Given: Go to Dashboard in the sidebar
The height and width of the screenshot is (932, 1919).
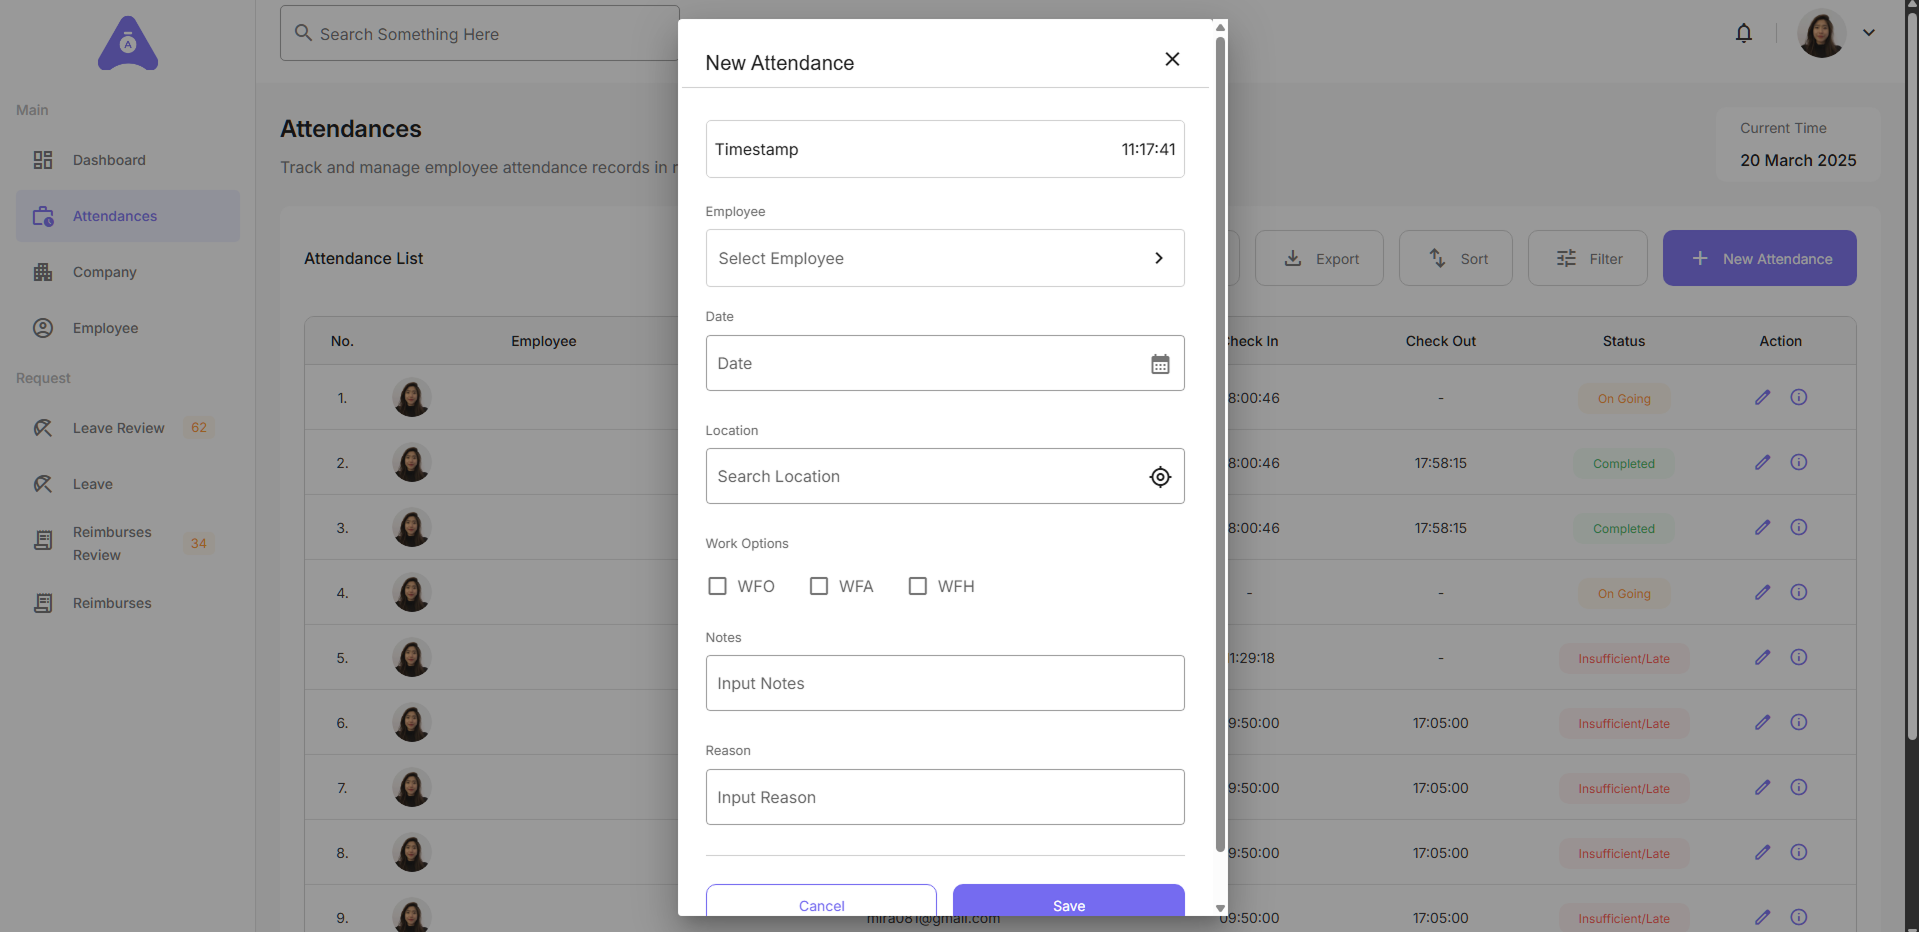Looking at the screenshot, I should [128, 160].
